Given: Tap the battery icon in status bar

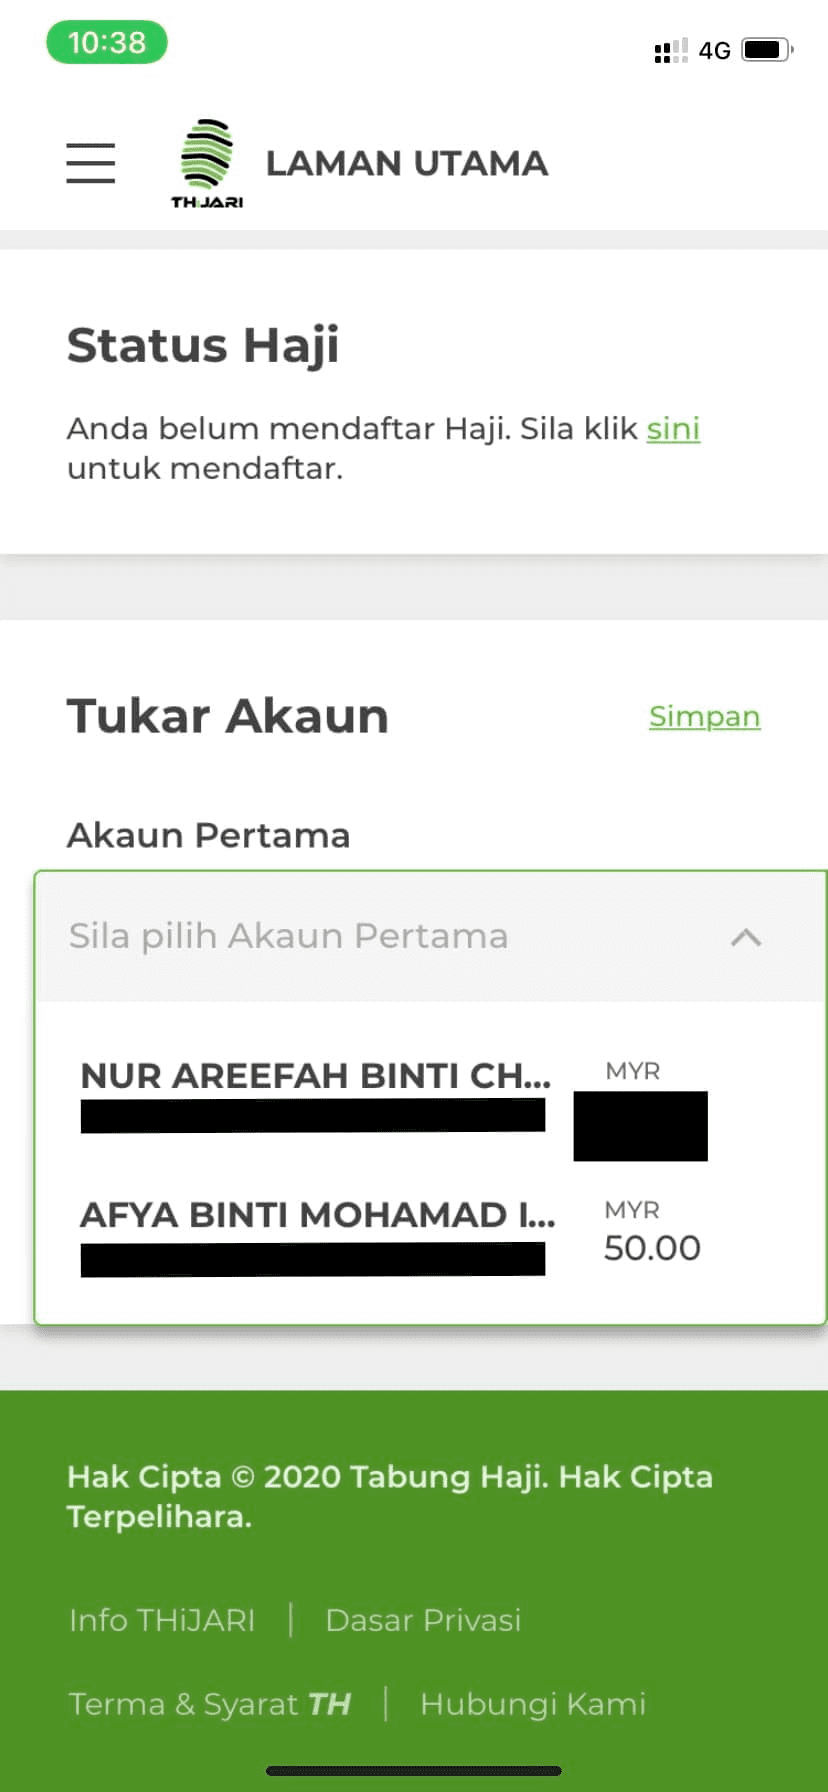Looking at the screenshot, I should coord(767,49).
